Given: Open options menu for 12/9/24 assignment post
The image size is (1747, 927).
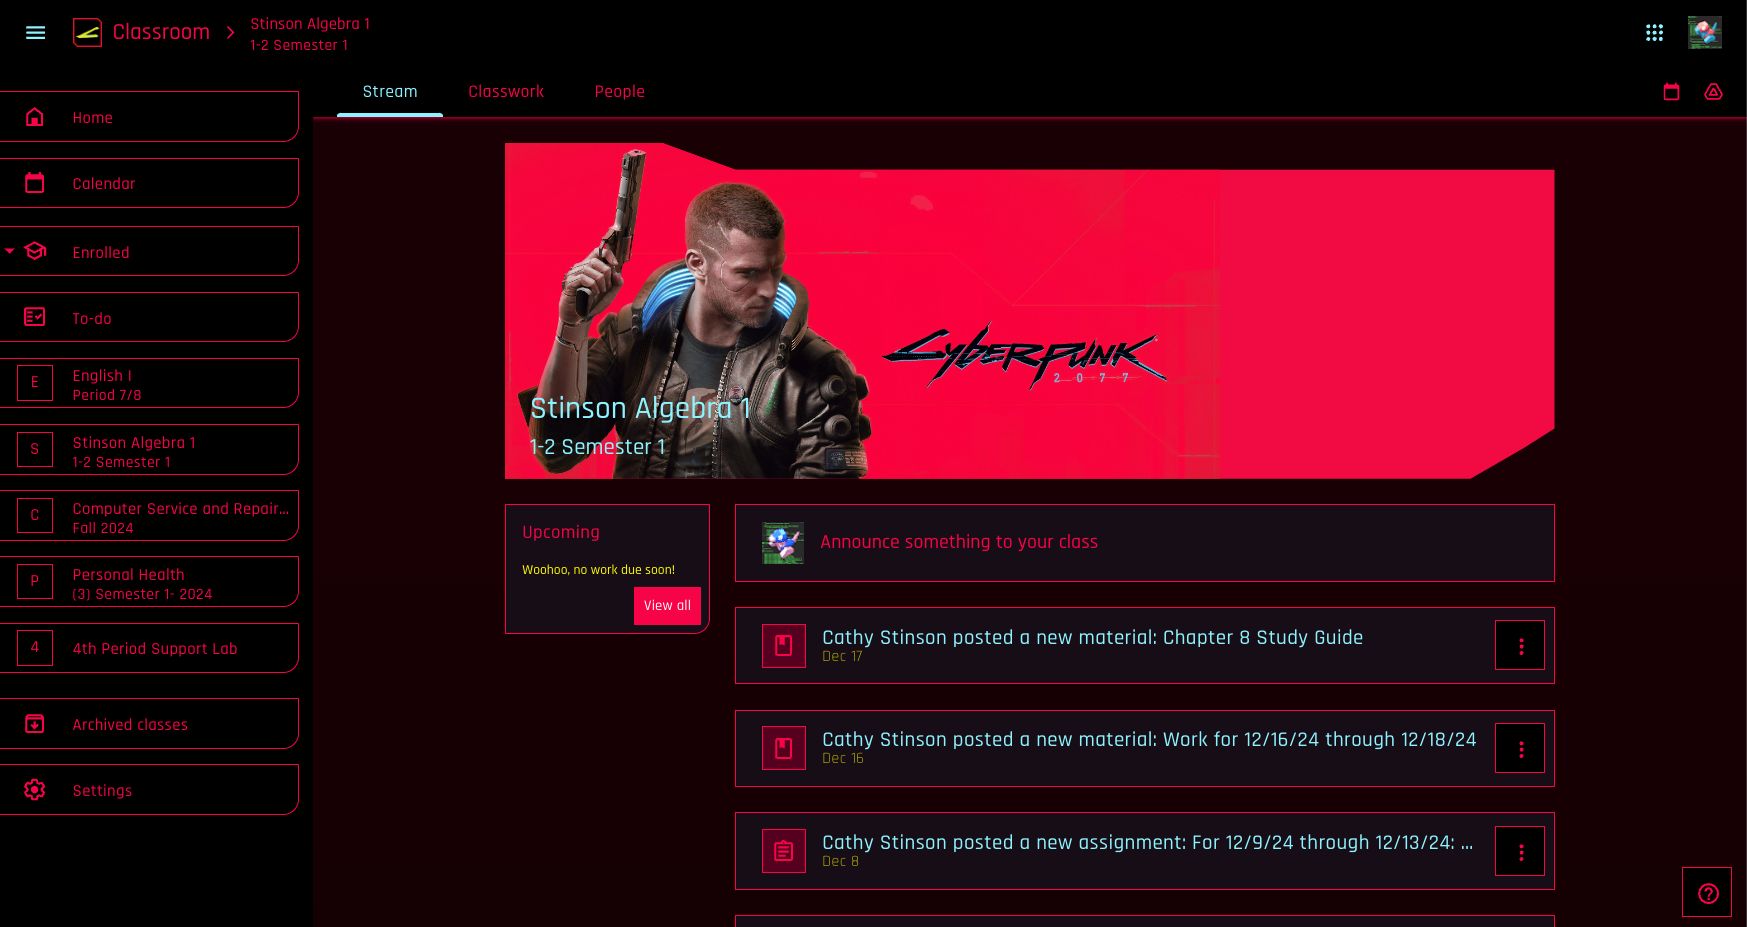Looking at the screenshot, I should coord(1520,852).
